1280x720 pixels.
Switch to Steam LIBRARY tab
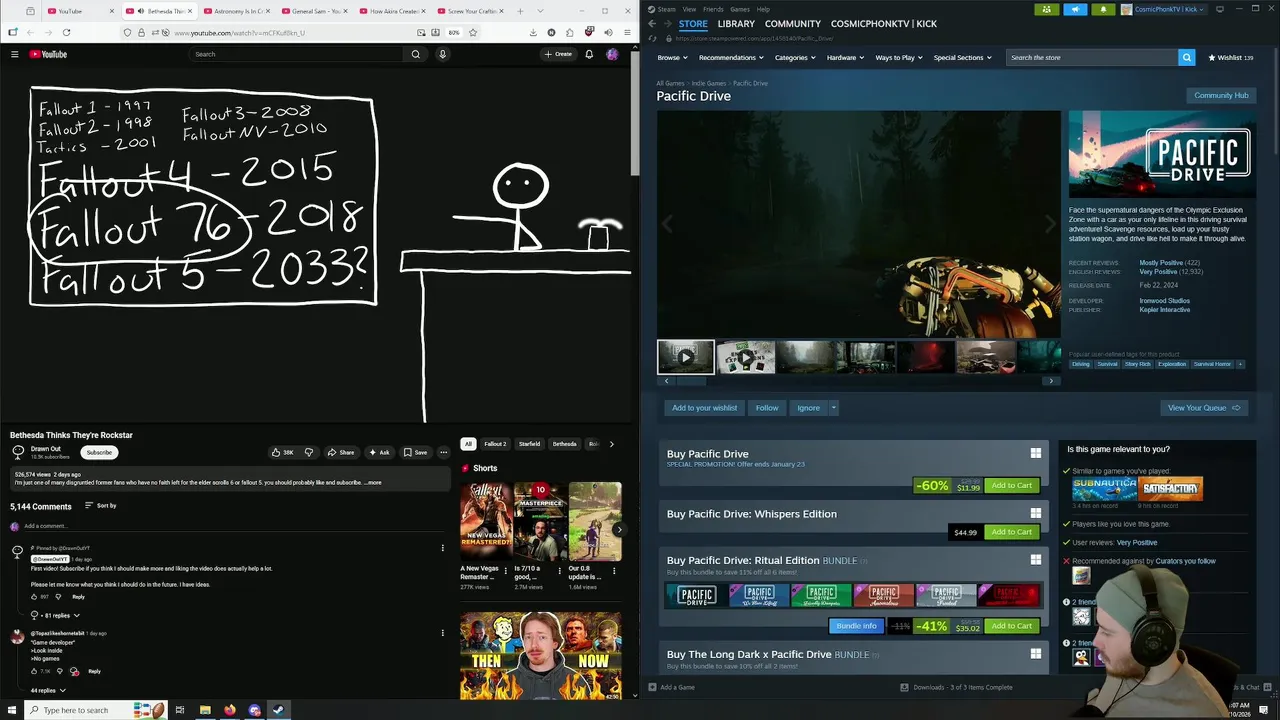[x=736, y=23]
